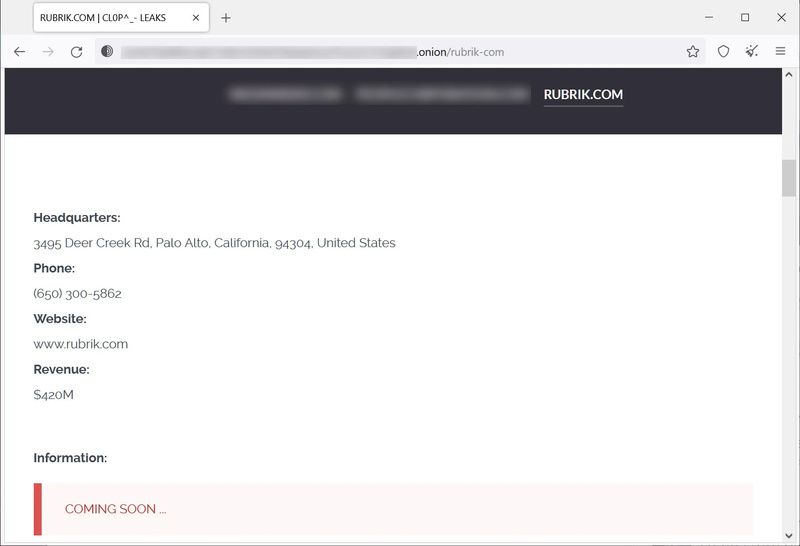Screen dimensions: 800x546
Task: Click the scroll down arrow
Action: click(789, 535)
